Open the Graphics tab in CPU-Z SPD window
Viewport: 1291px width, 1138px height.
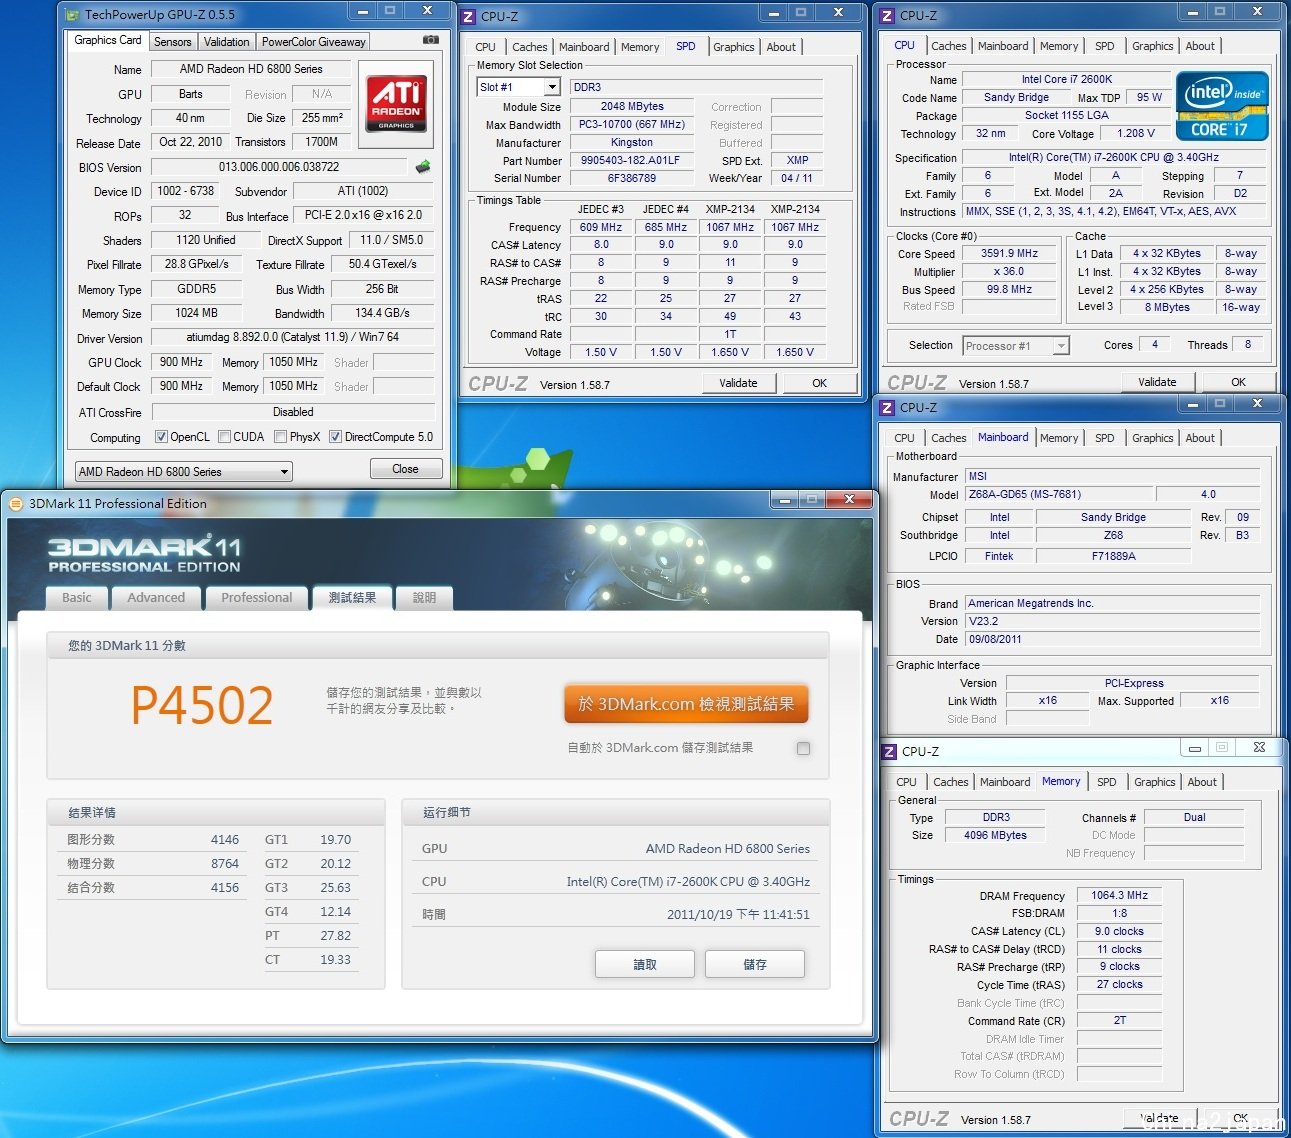[x=734, y=47]
